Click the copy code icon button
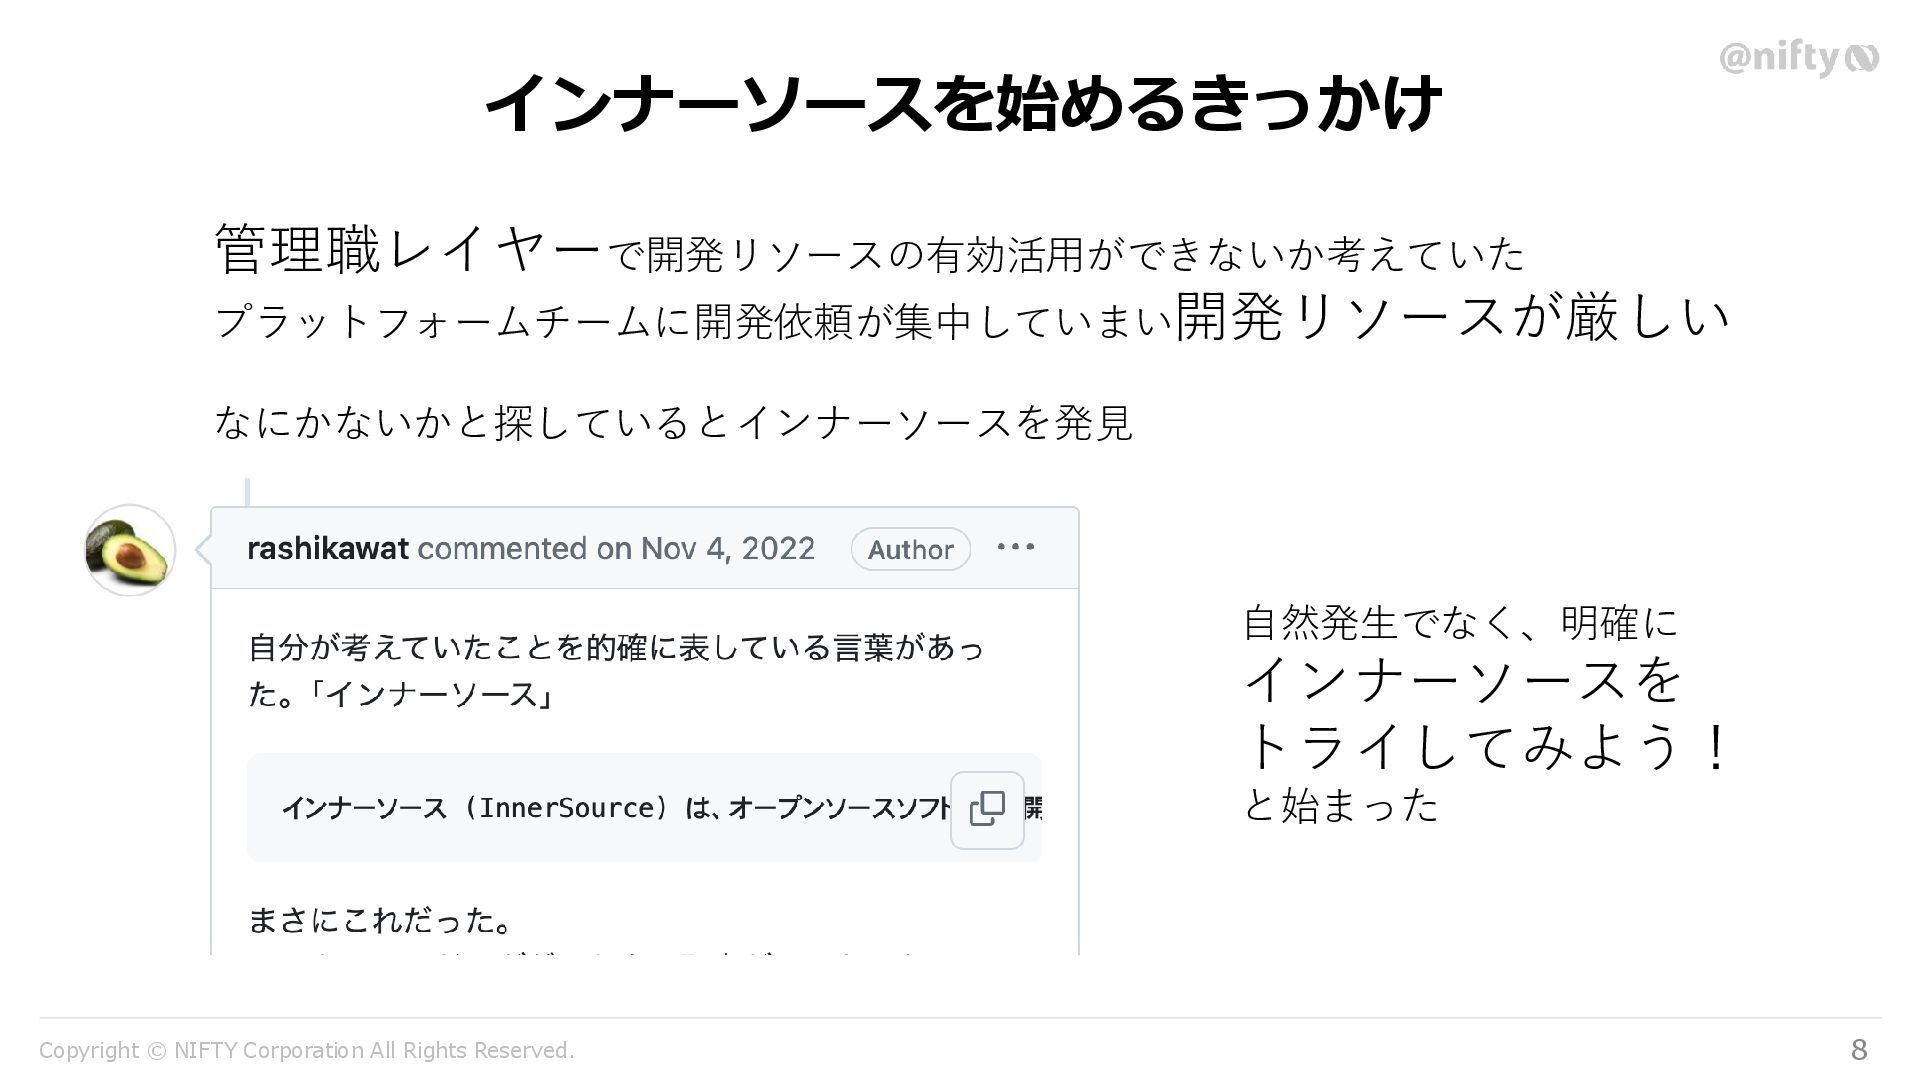The width and height of the screenshot is (1920, 1080). pos(987,809)
